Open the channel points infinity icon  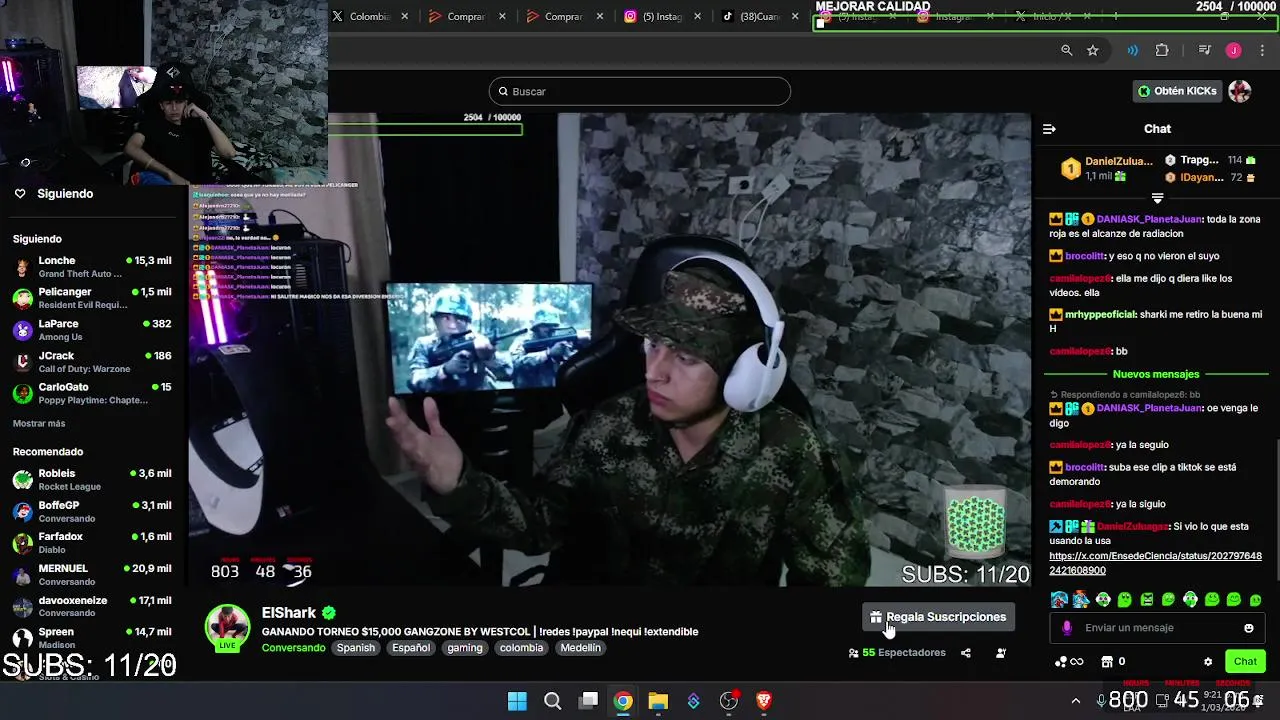coord(1069,661)
